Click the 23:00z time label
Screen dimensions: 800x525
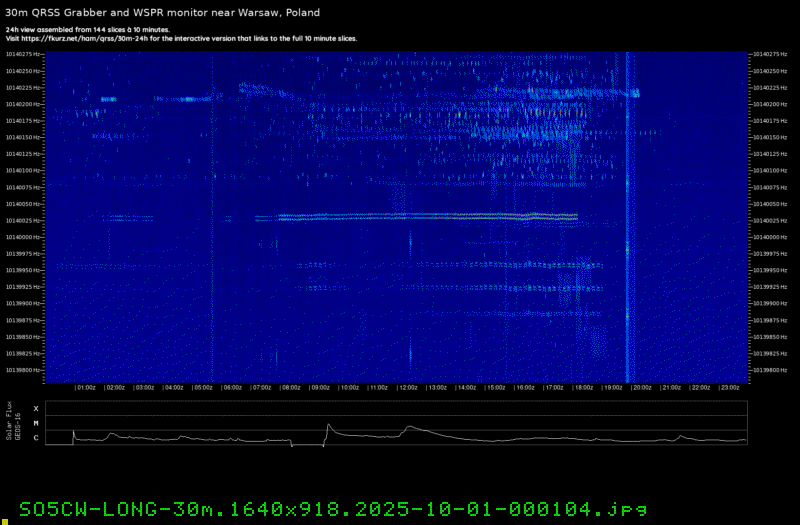pos(730,388)
